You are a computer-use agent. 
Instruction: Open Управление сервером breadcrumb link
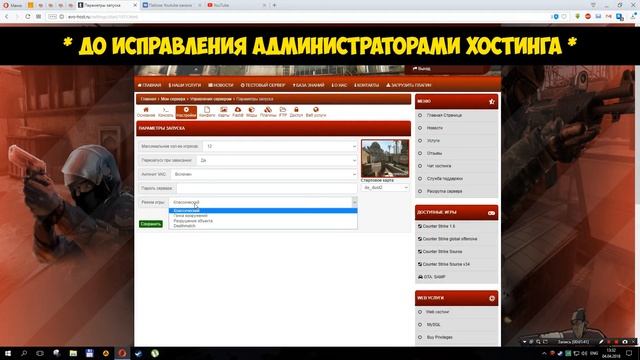coord(211,99)
